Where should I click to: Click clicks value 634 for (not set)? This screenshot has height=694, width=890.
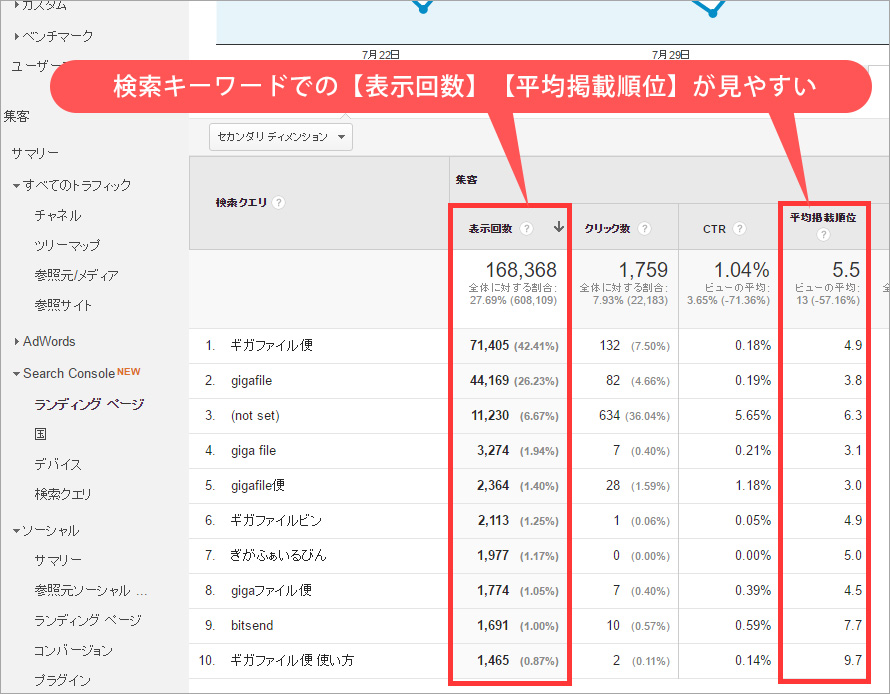609,415
